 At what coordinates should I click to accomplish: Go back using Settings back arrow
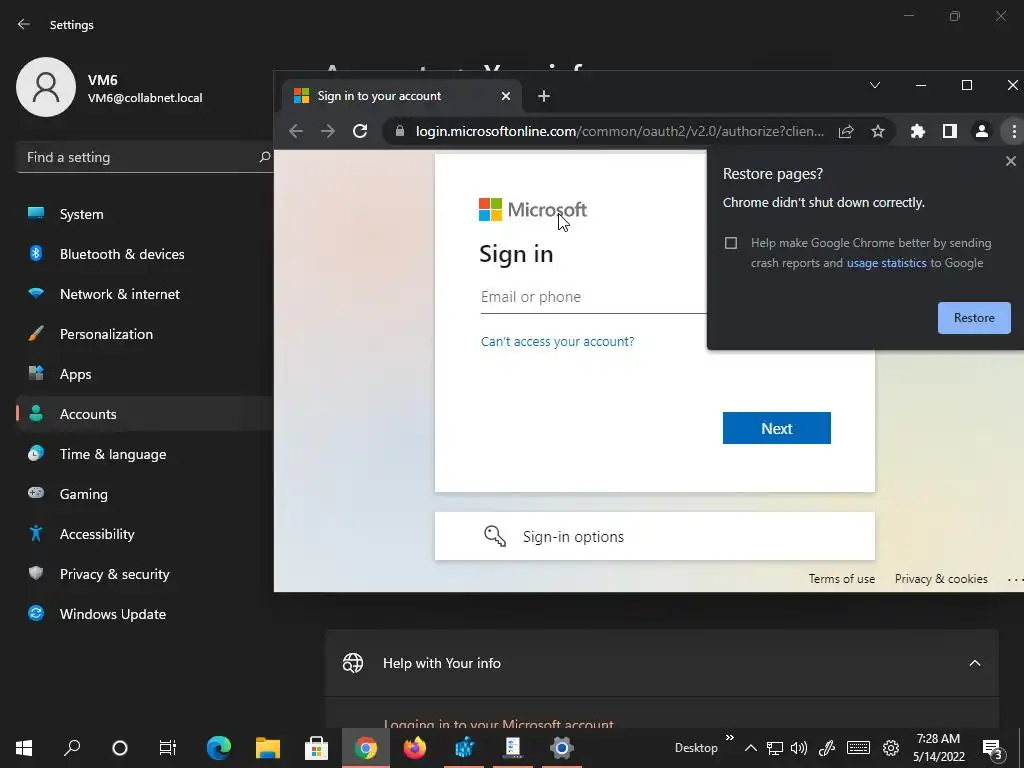pyautogui.click(x=24, y=24)
